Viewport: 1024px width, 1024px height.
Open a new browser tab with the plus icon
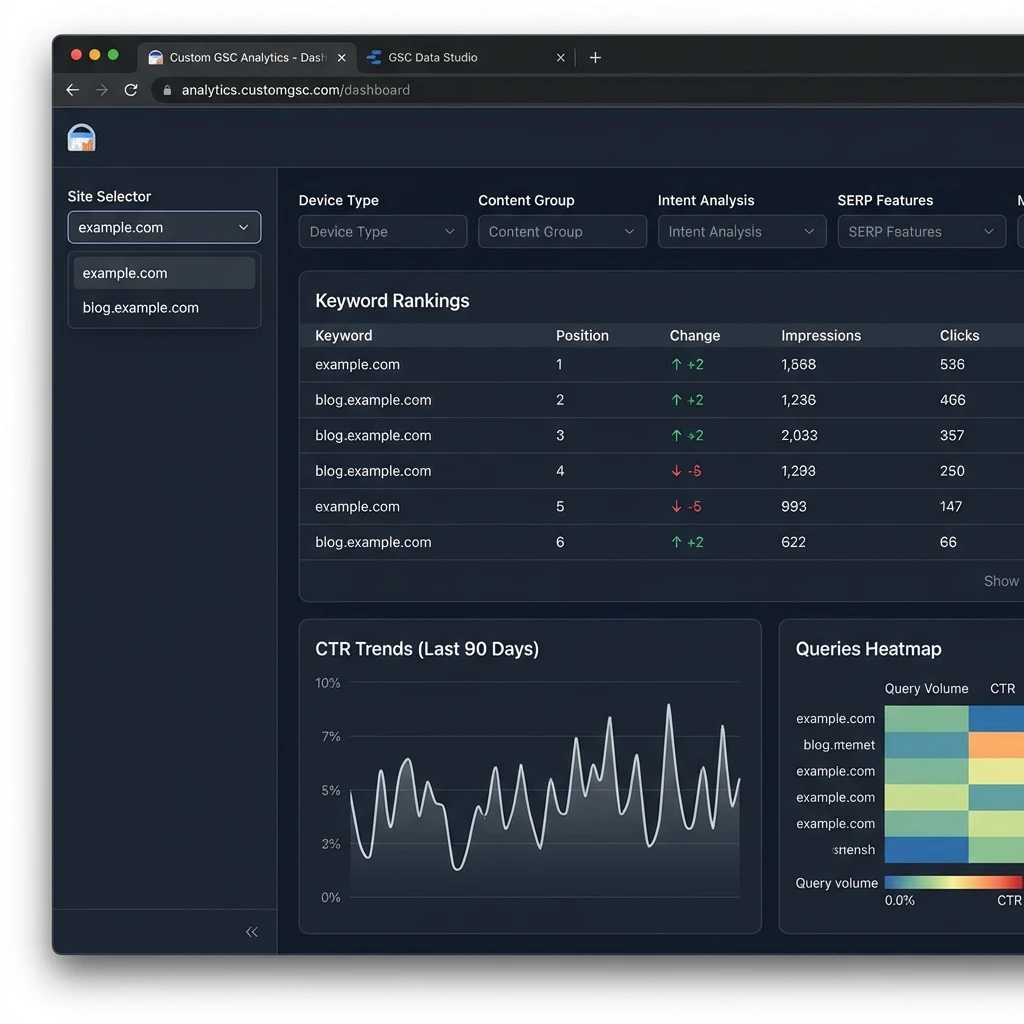595,57
